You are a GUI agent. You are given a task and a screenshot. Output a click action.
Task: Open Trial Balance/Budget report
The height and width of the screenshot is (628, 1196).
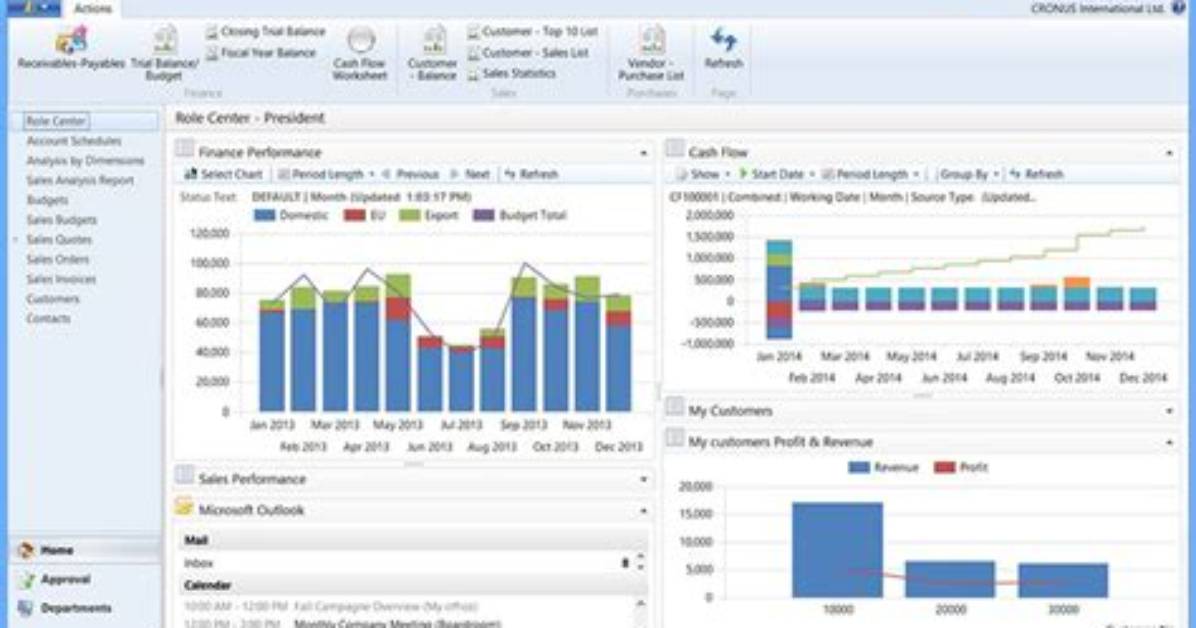(x=165, y=53)
